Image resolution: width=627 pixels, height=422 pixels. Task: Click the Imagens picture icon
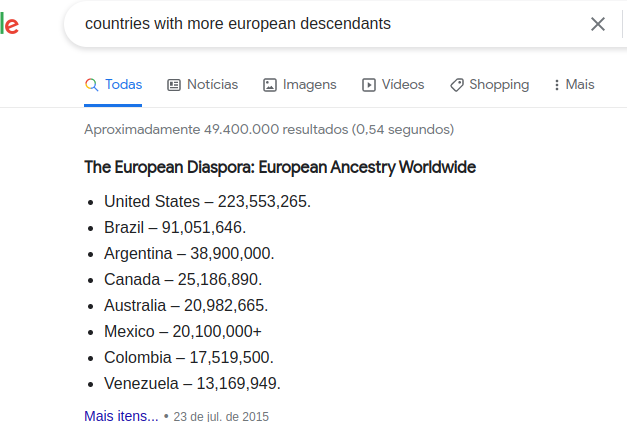tap(270, 85)
